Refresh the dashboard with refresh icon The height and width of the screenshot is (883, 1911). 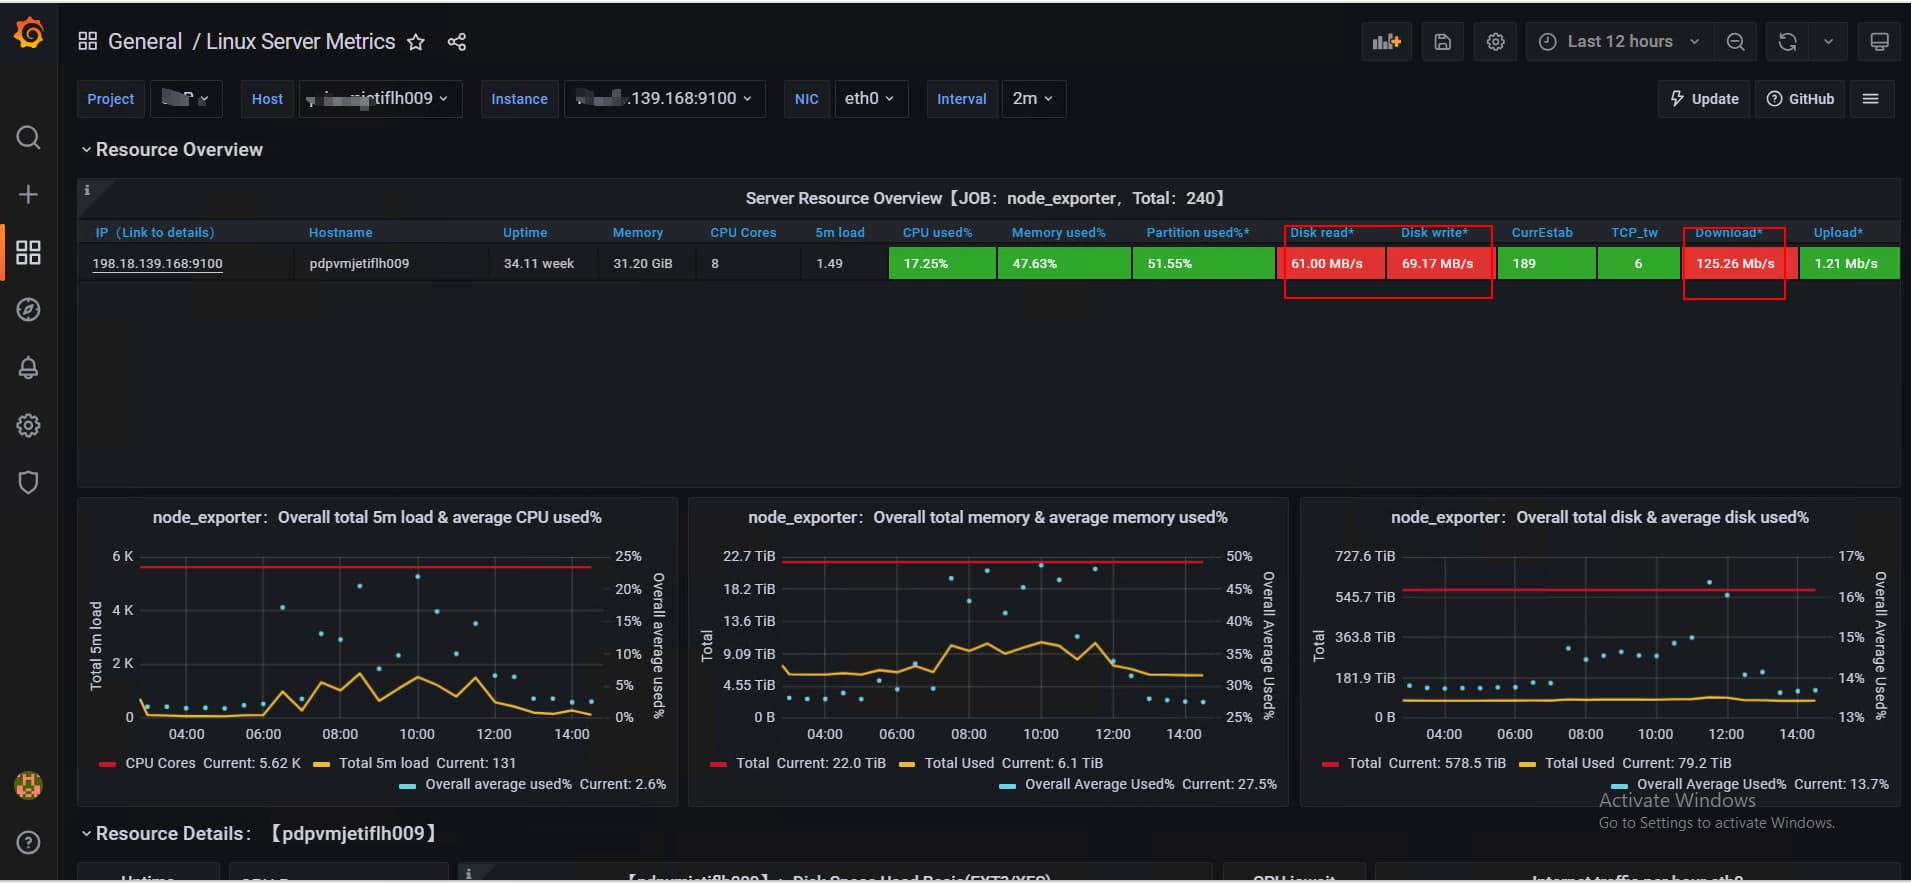1787,42
